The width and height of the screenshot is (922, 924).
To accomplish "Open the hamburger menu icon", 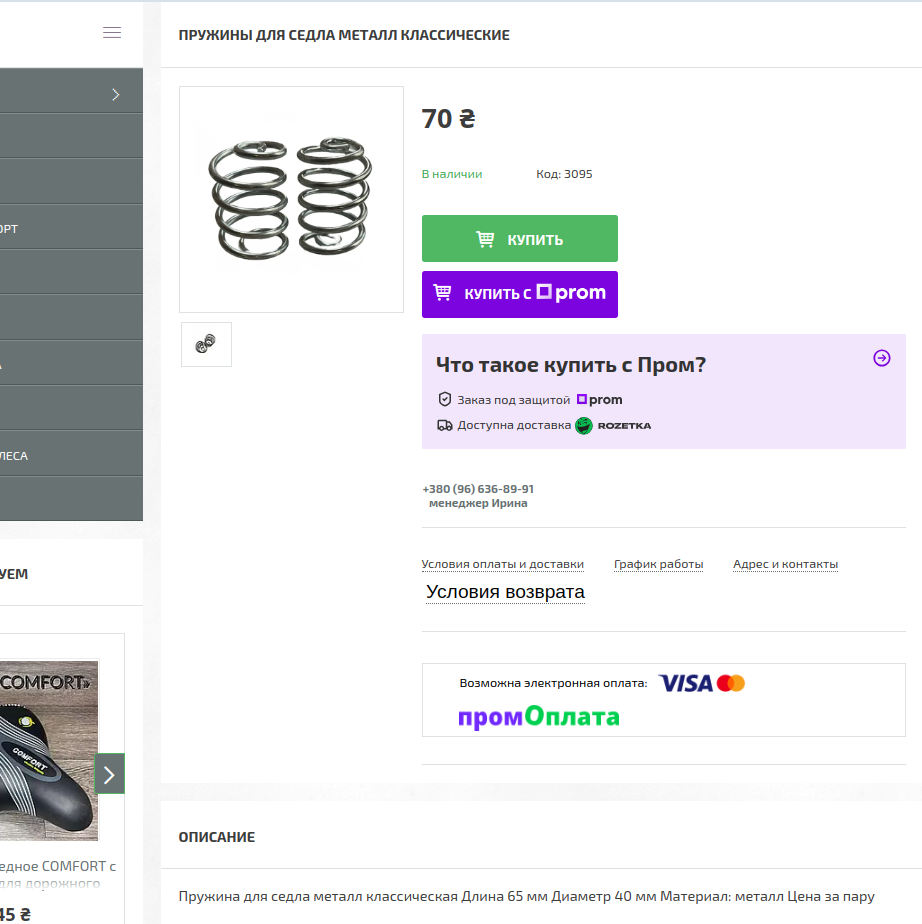I will pos(112,33).
